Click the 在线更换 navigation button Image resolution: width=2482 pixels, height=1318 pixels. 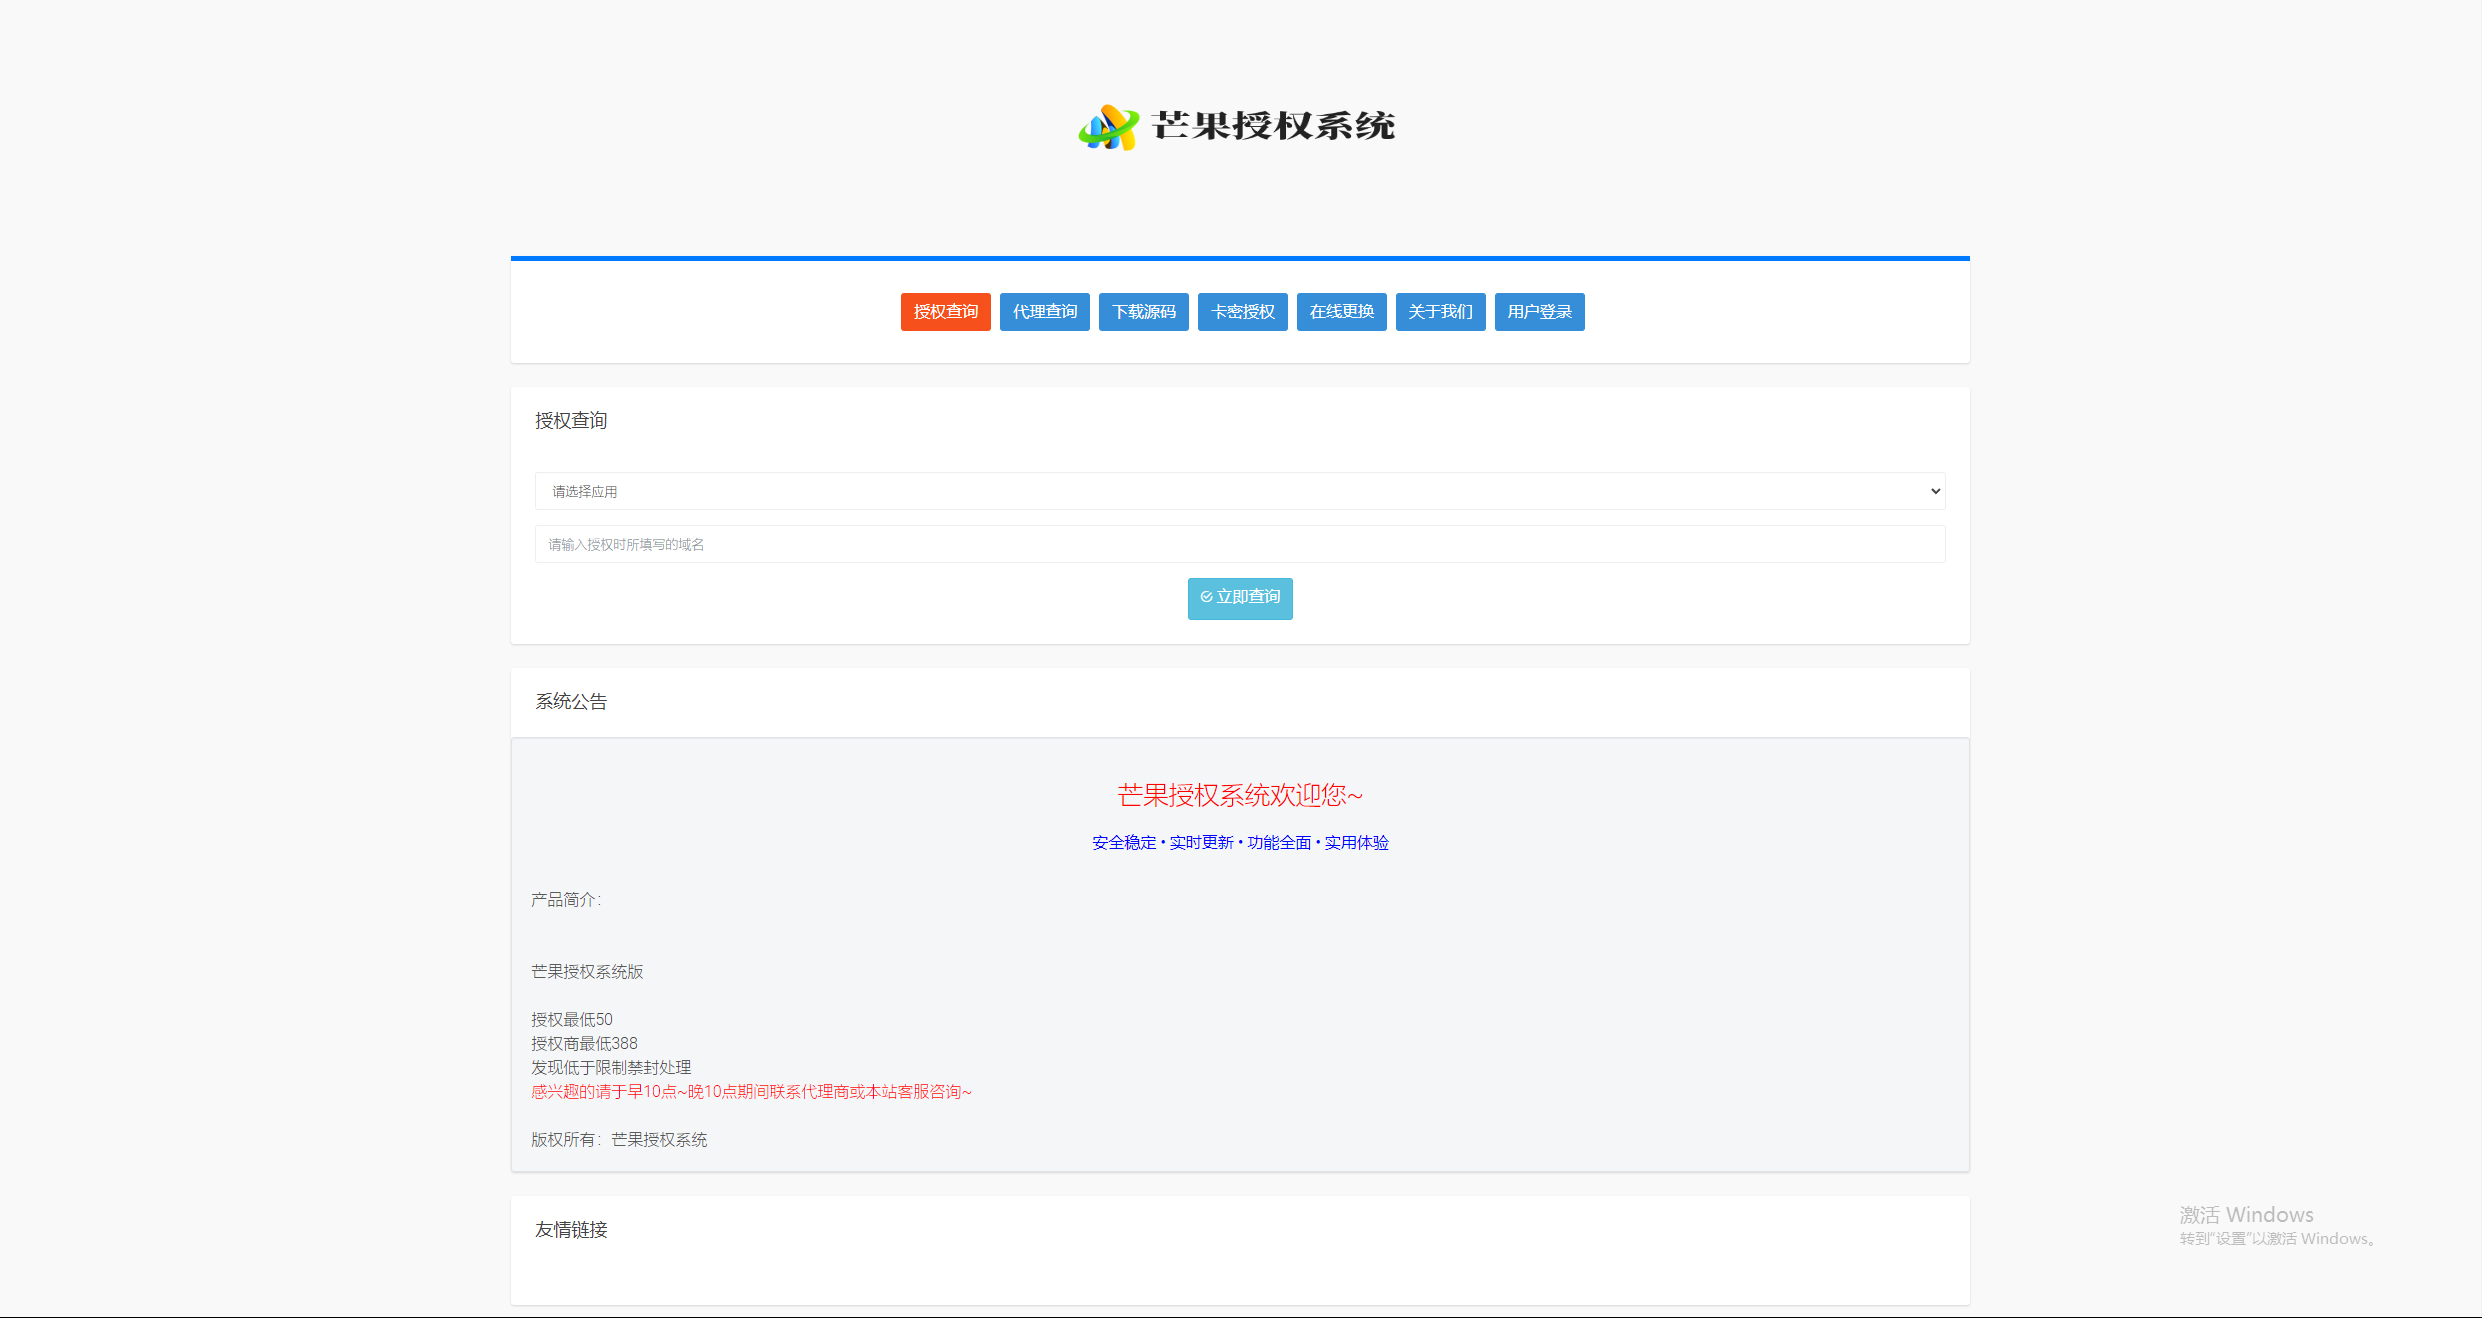point(1341,310)
